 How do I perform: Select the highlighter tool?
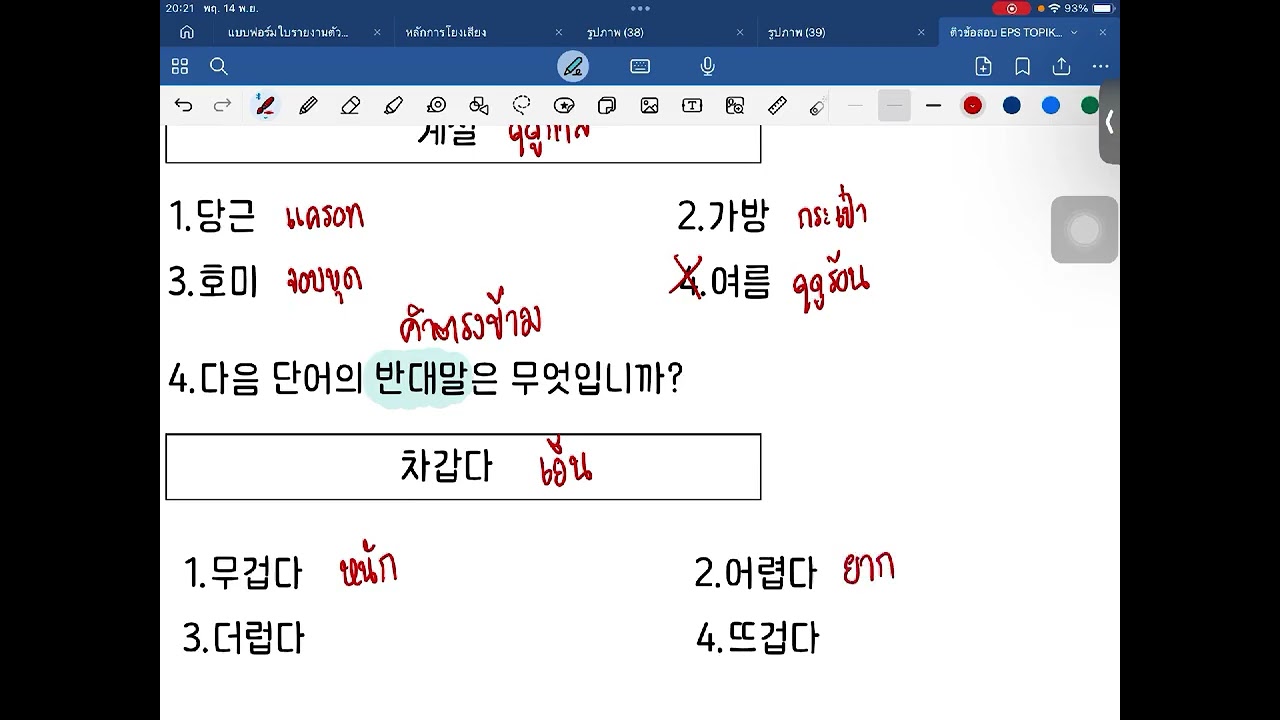393,105
